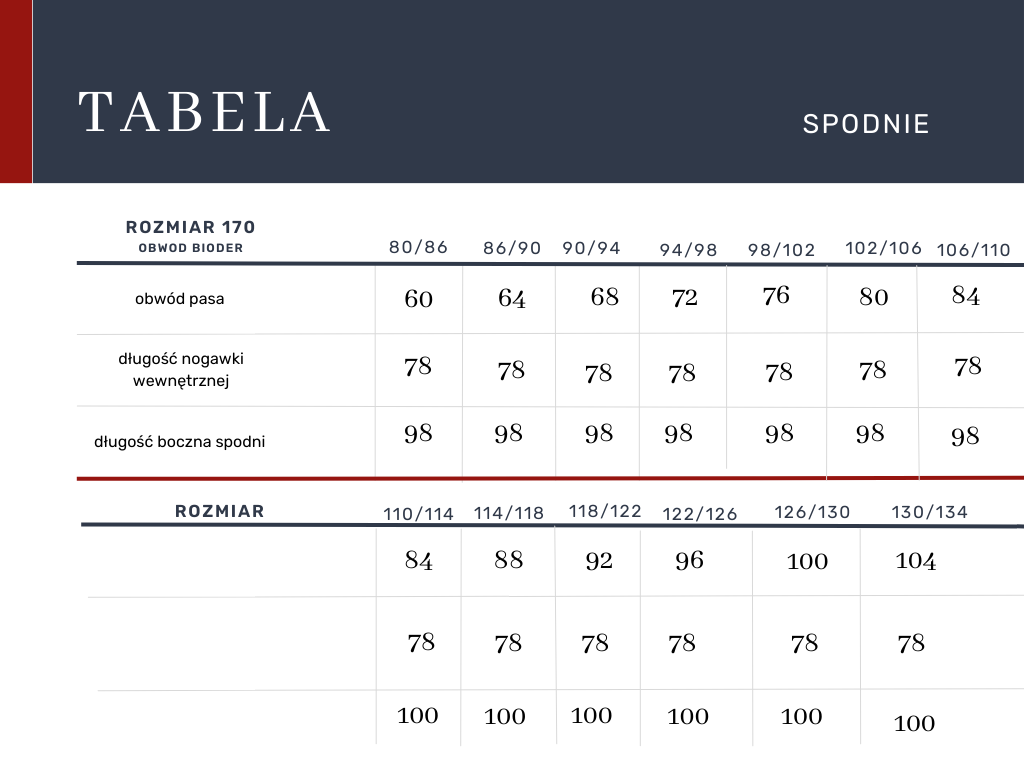Click the value 104 cell
This screenshot has width=1024, height=768.
(x=915, y=561)
